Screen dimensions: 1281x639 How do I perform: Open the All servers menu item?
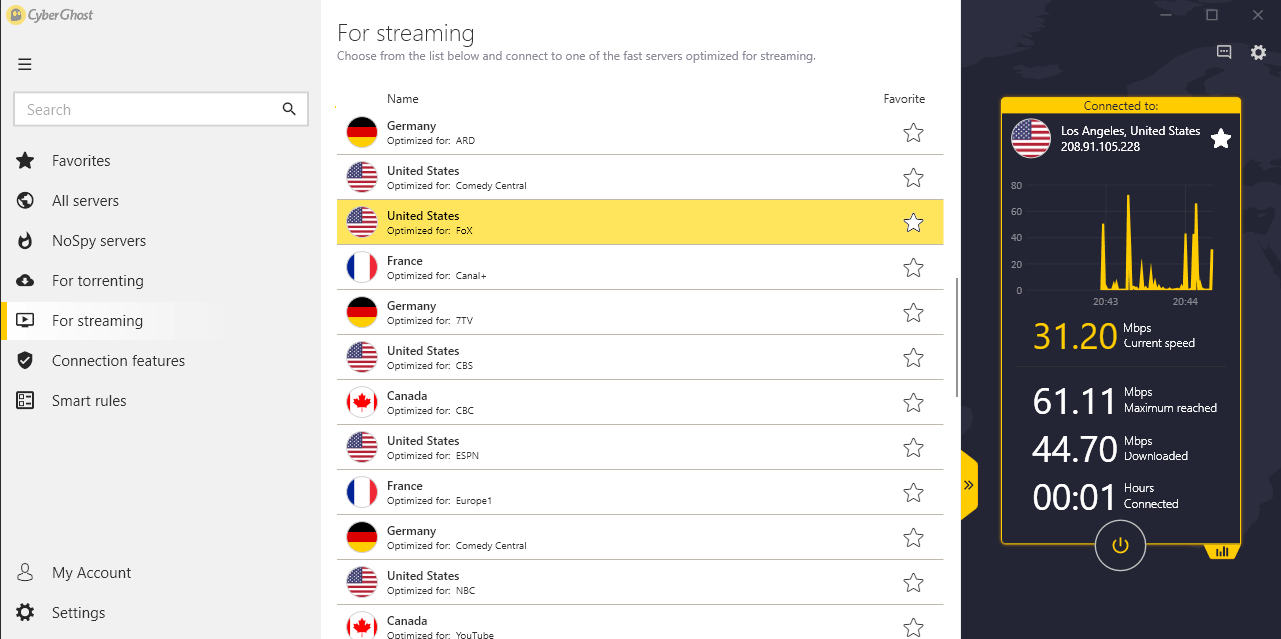[85, 201]
